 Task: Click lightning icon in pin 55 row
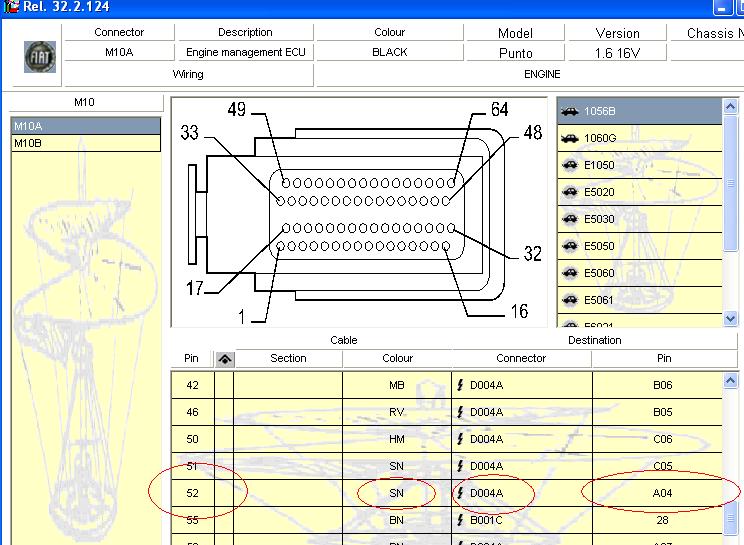pos(460,520)
